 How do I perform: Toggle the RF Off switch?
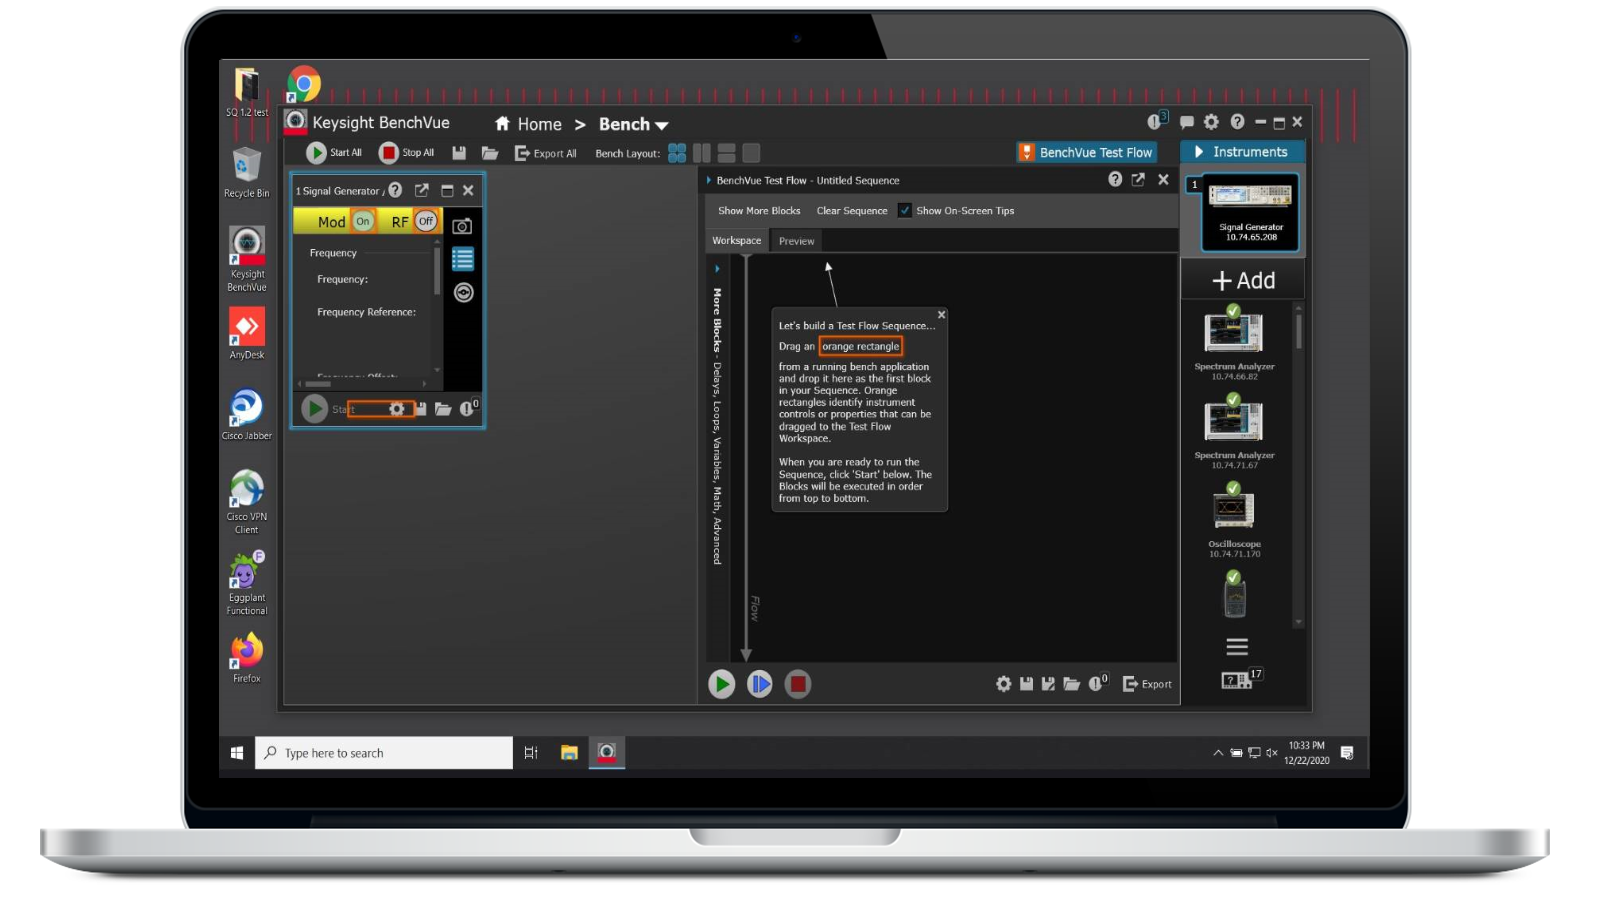[426, 221]
